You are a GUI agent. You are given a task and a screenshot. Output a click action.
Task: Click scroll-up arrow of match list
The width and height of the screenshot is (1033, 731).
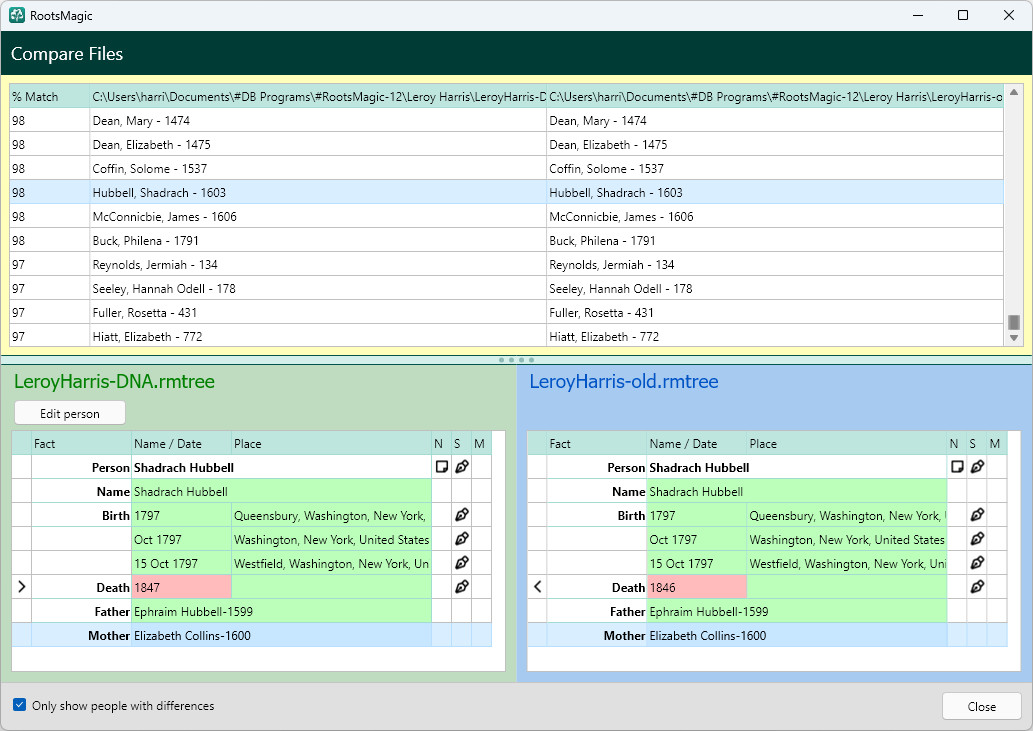tap(1014, 92)
